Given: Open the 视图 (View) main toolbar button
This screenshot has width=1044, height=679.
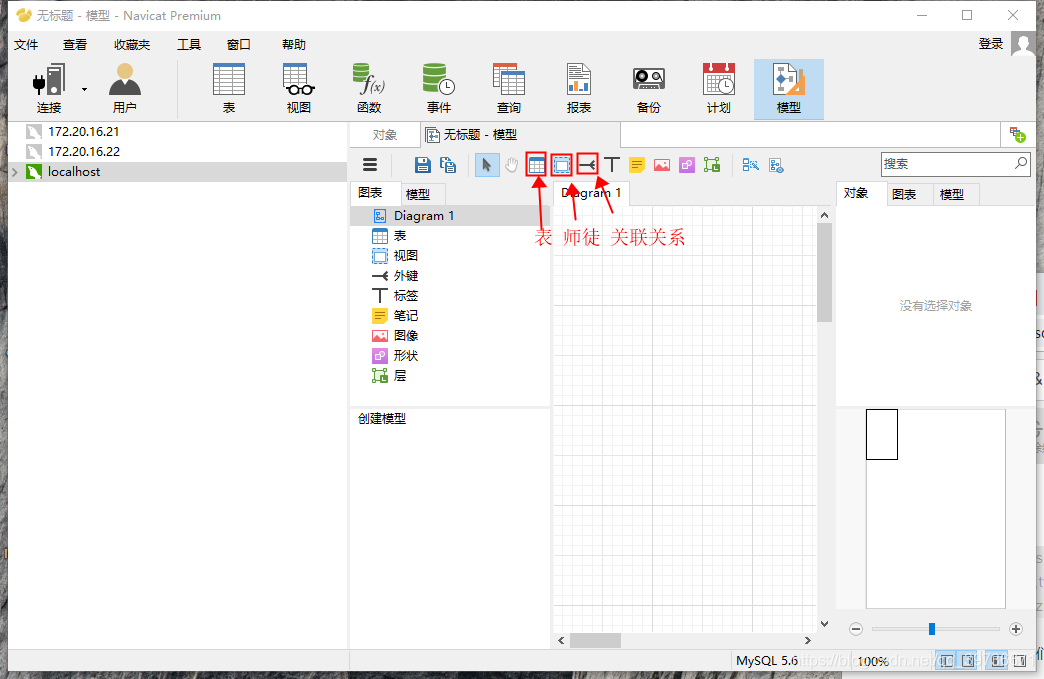Looking at the screenshot, I should pyautogui.click(x=298, y=89).
